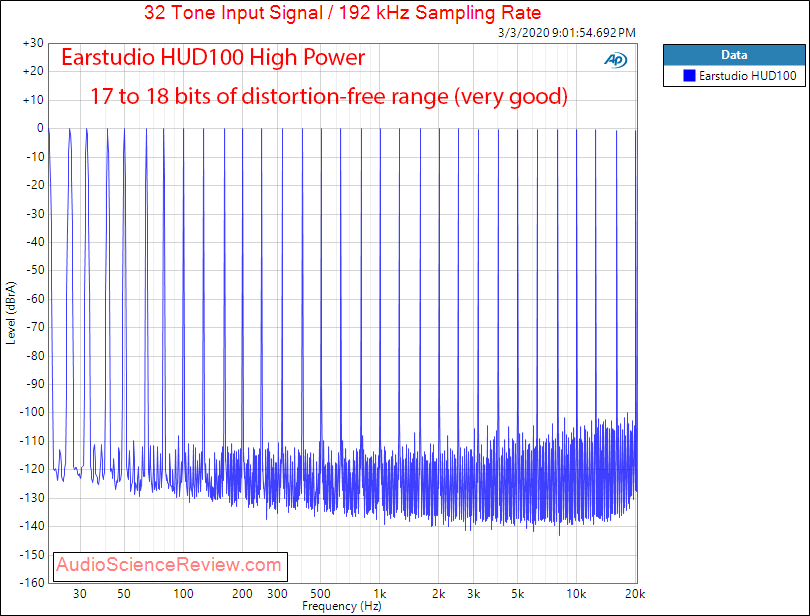Click the blue Earstudio HUD100 legend swatch
Viewport: 810px width, 616px height.
pyautogui.click(x=689, y=76)
